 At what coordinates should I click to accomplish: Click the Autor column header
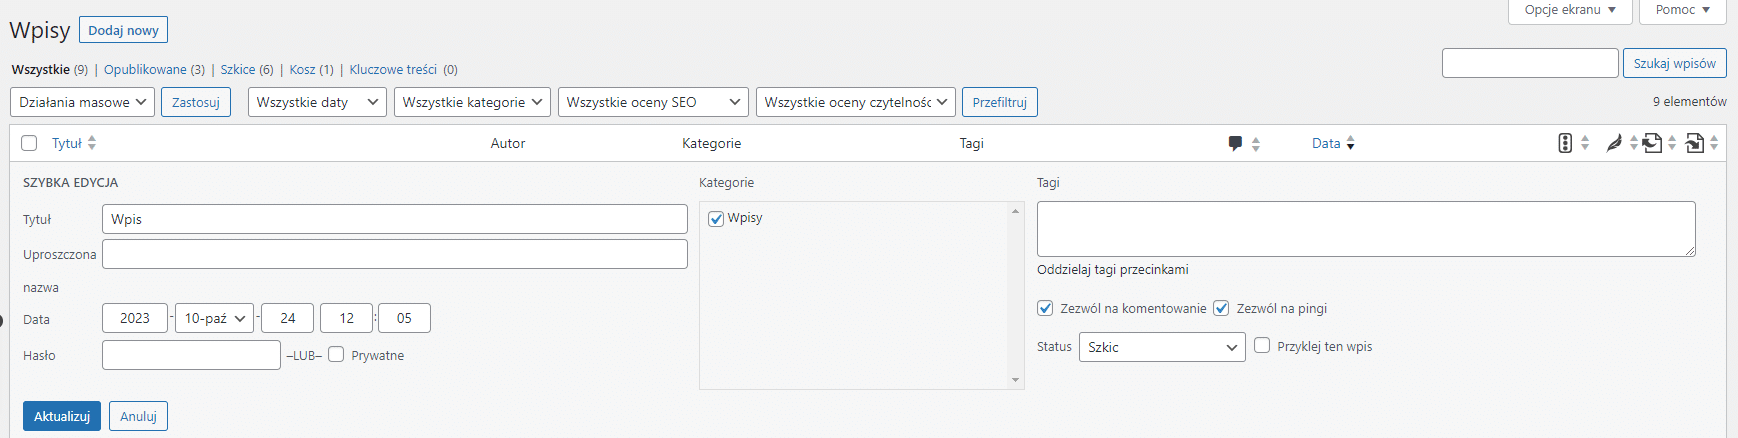coord(508,143)
